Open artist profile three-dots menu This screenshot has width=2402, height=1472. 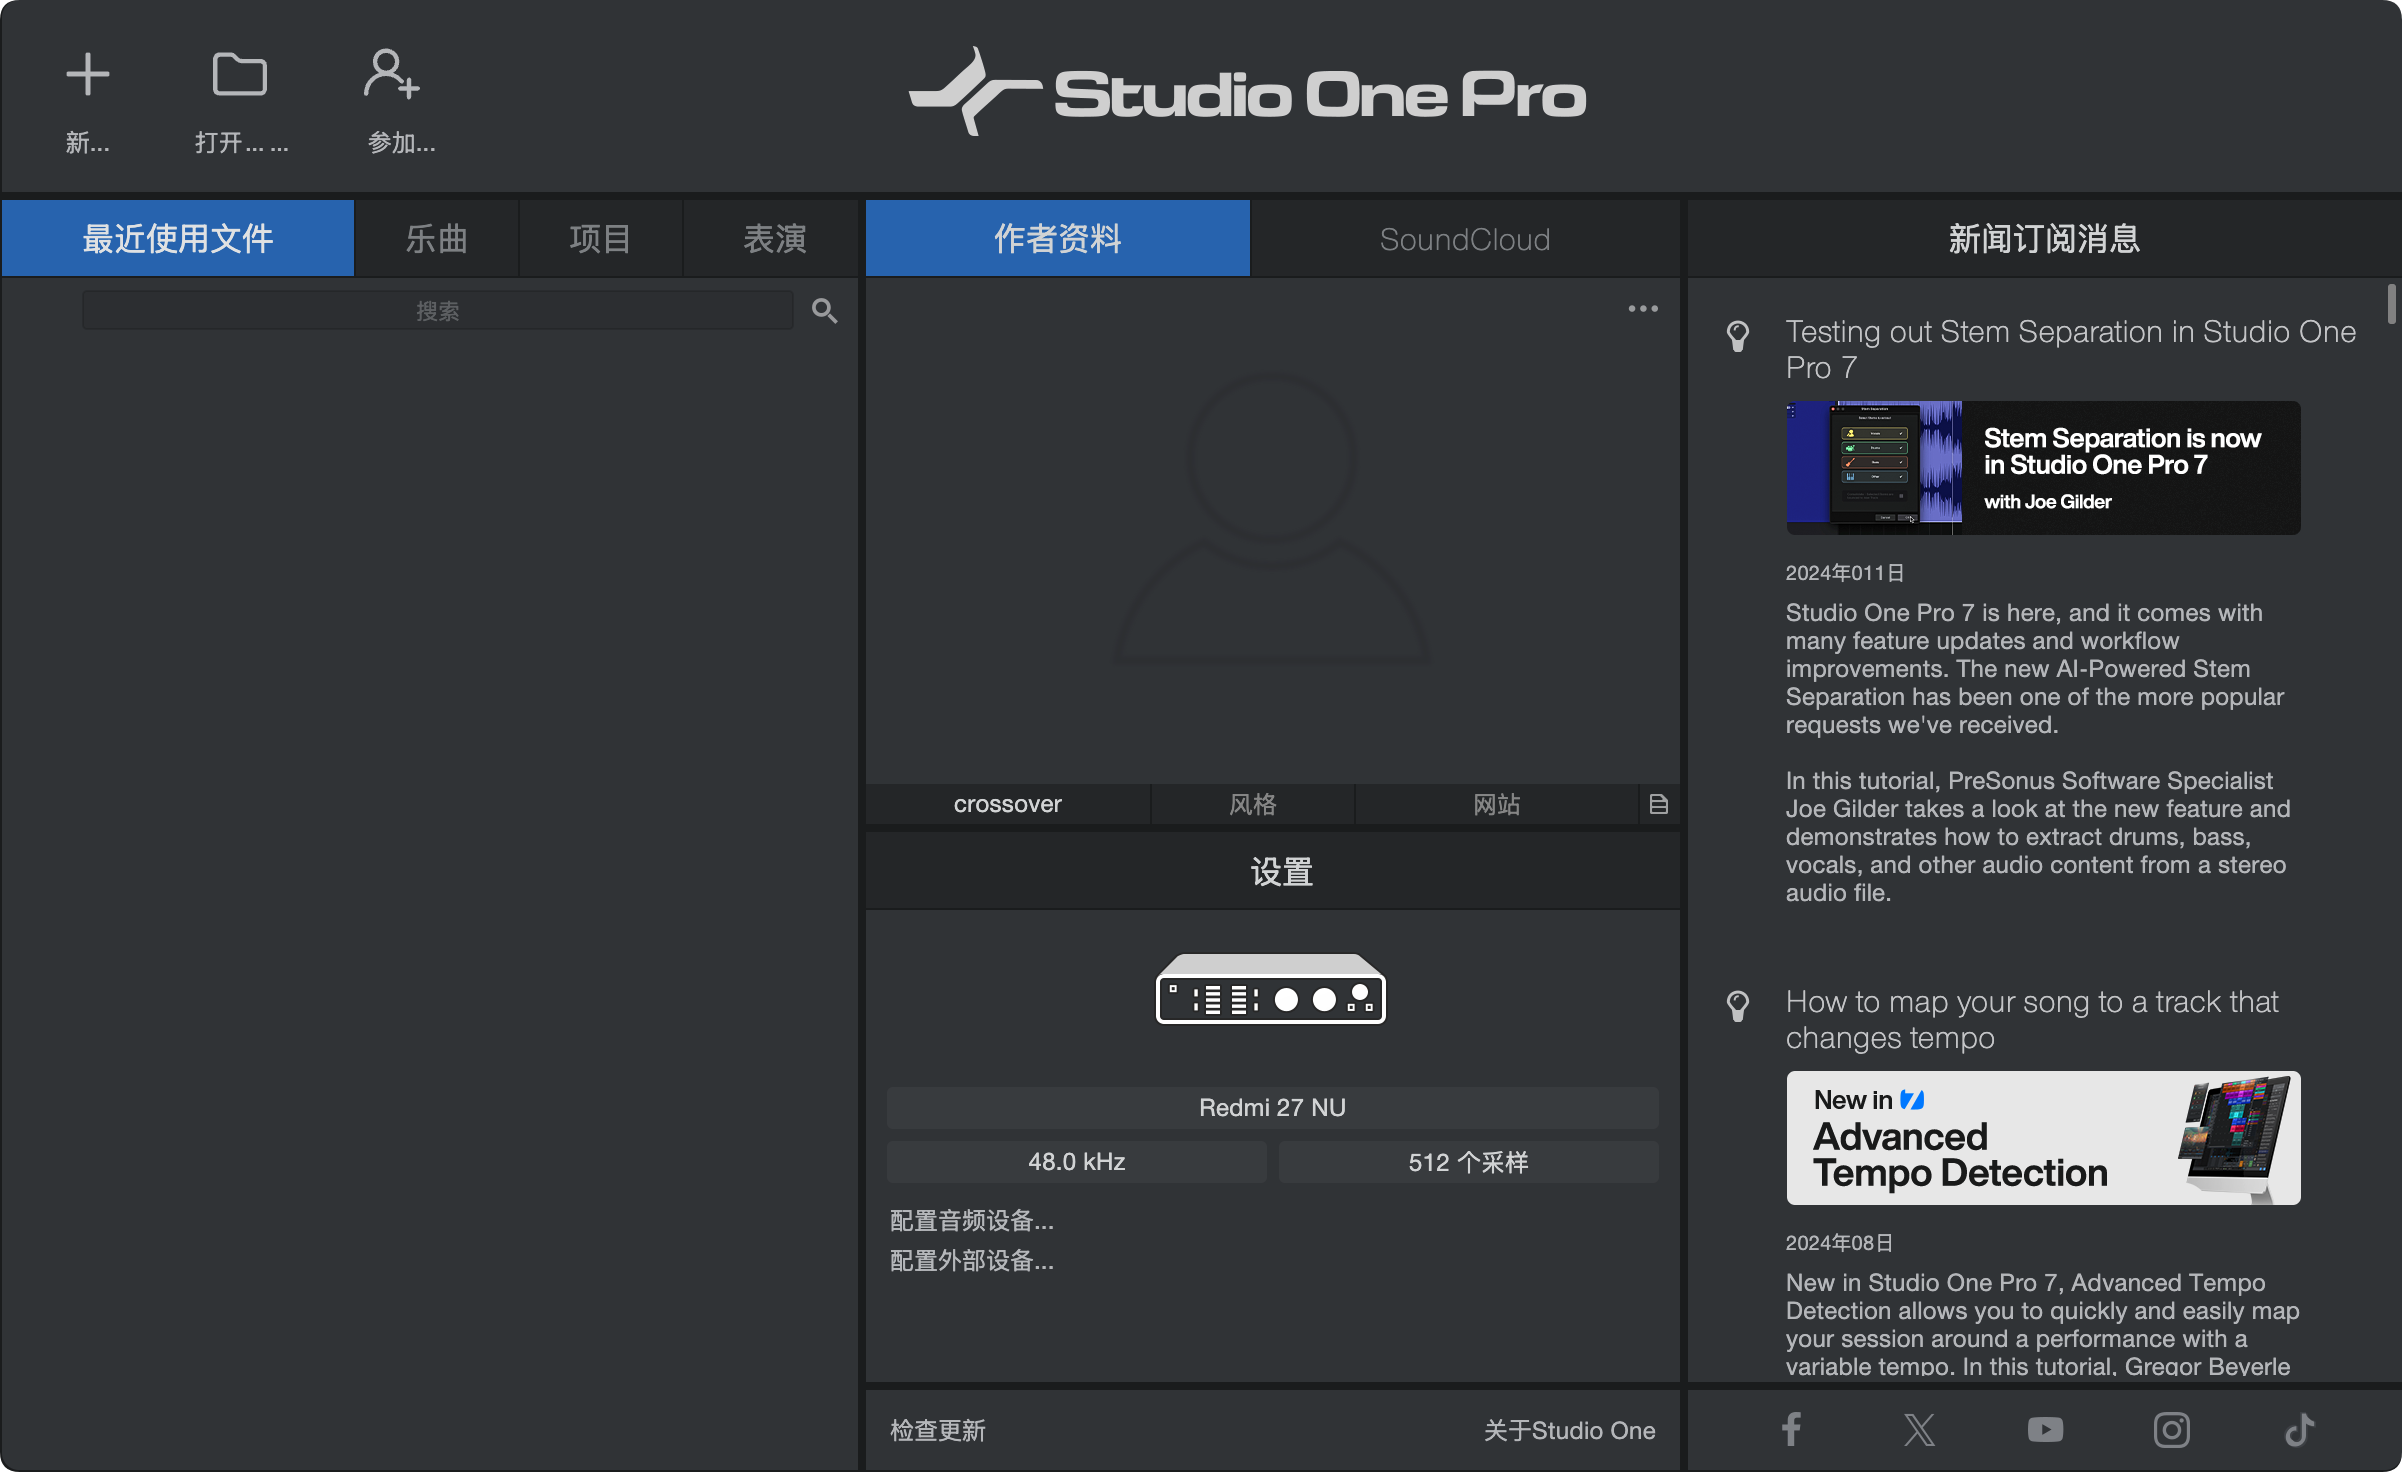1643,309
